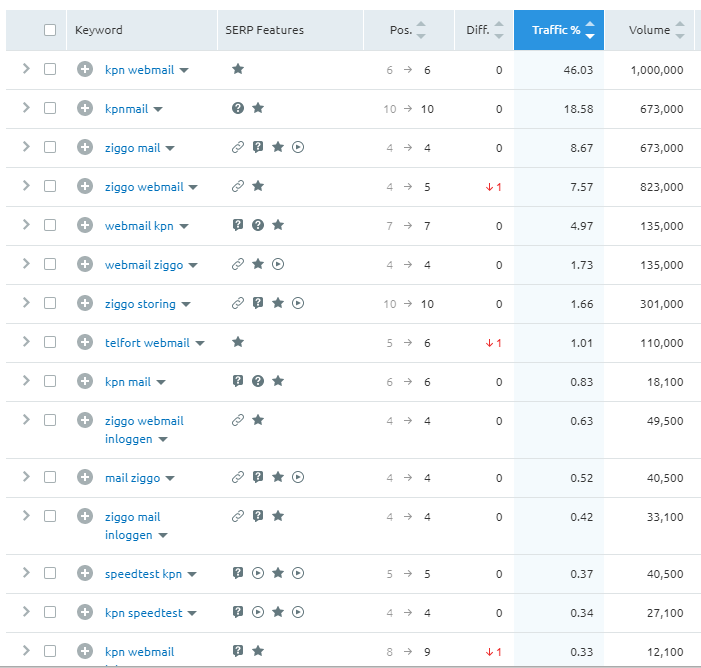701x668 pixels.
Task: Expand the kpn webmail row chevron
Action: coord(26,68)
